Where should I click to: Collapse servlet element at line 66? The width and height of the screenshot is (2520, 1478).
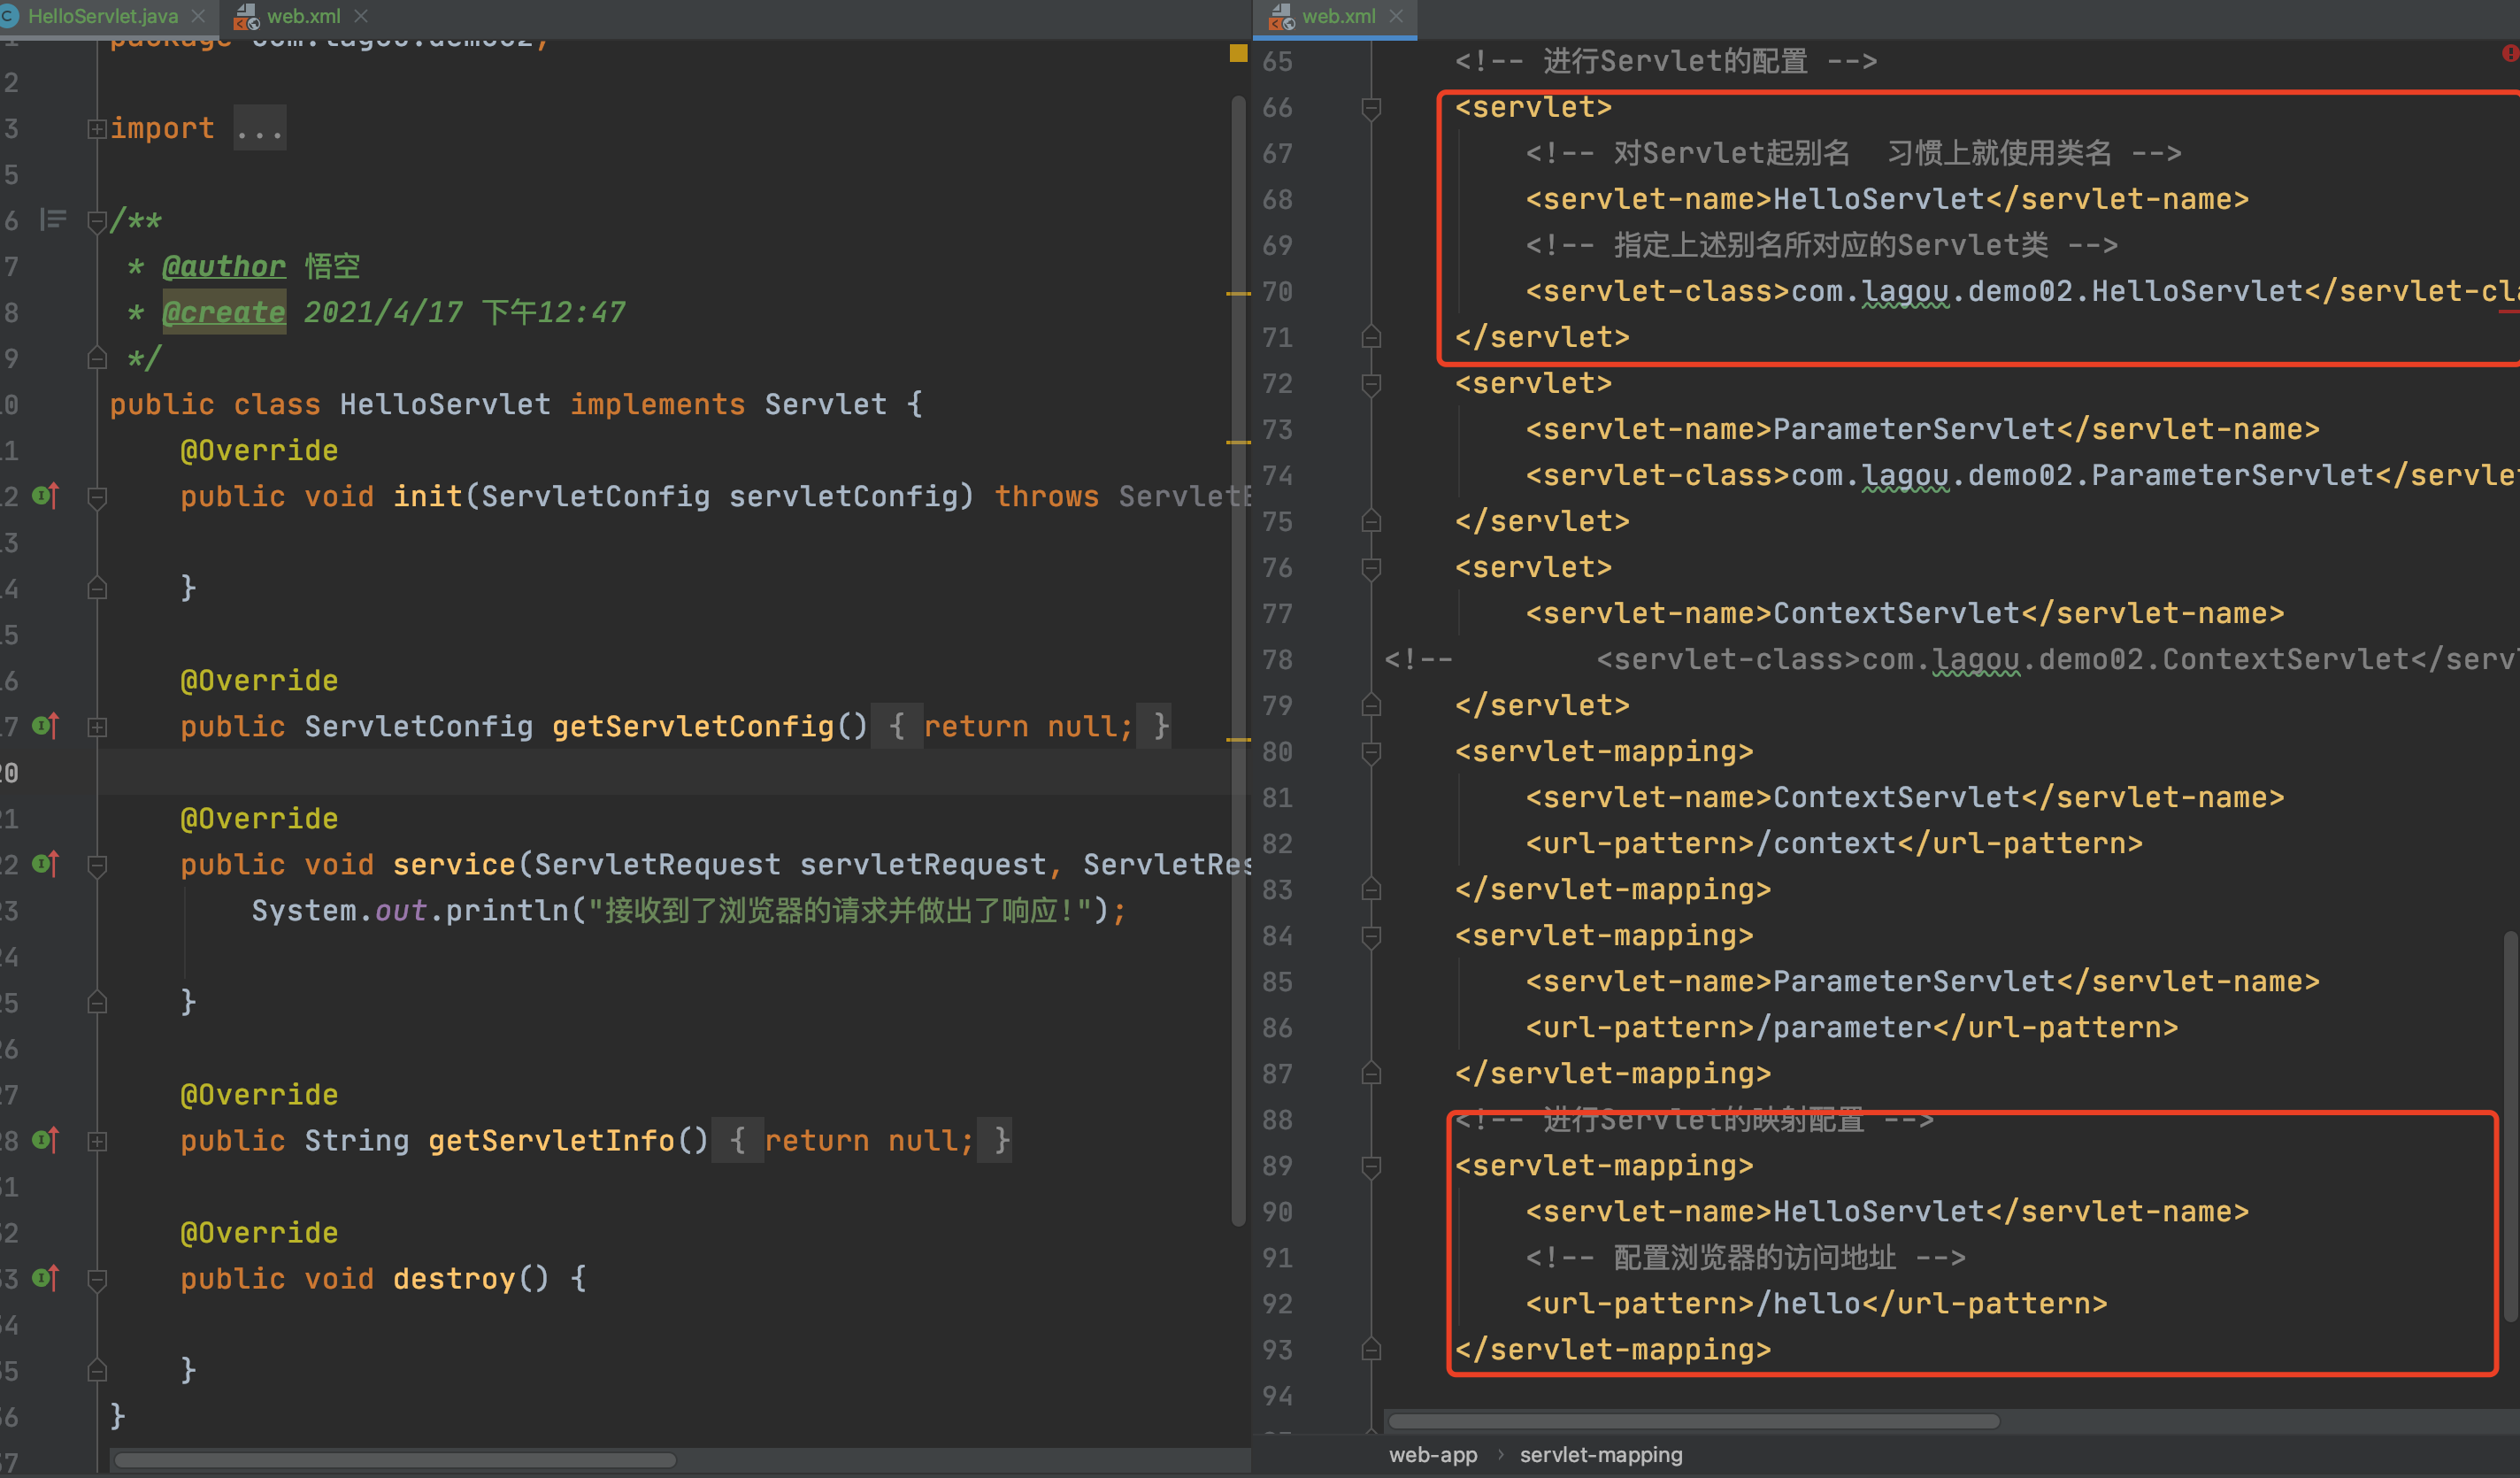1371,108
